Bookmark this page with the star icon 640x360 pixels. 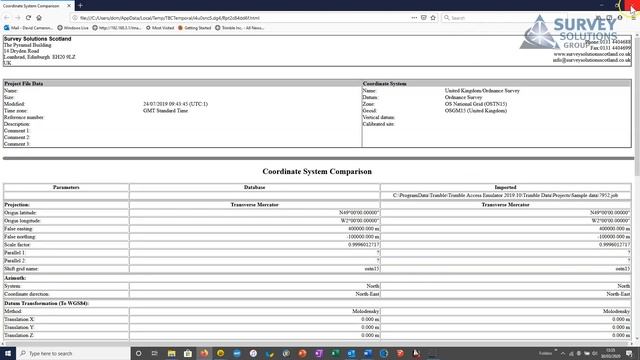point(433,18)
